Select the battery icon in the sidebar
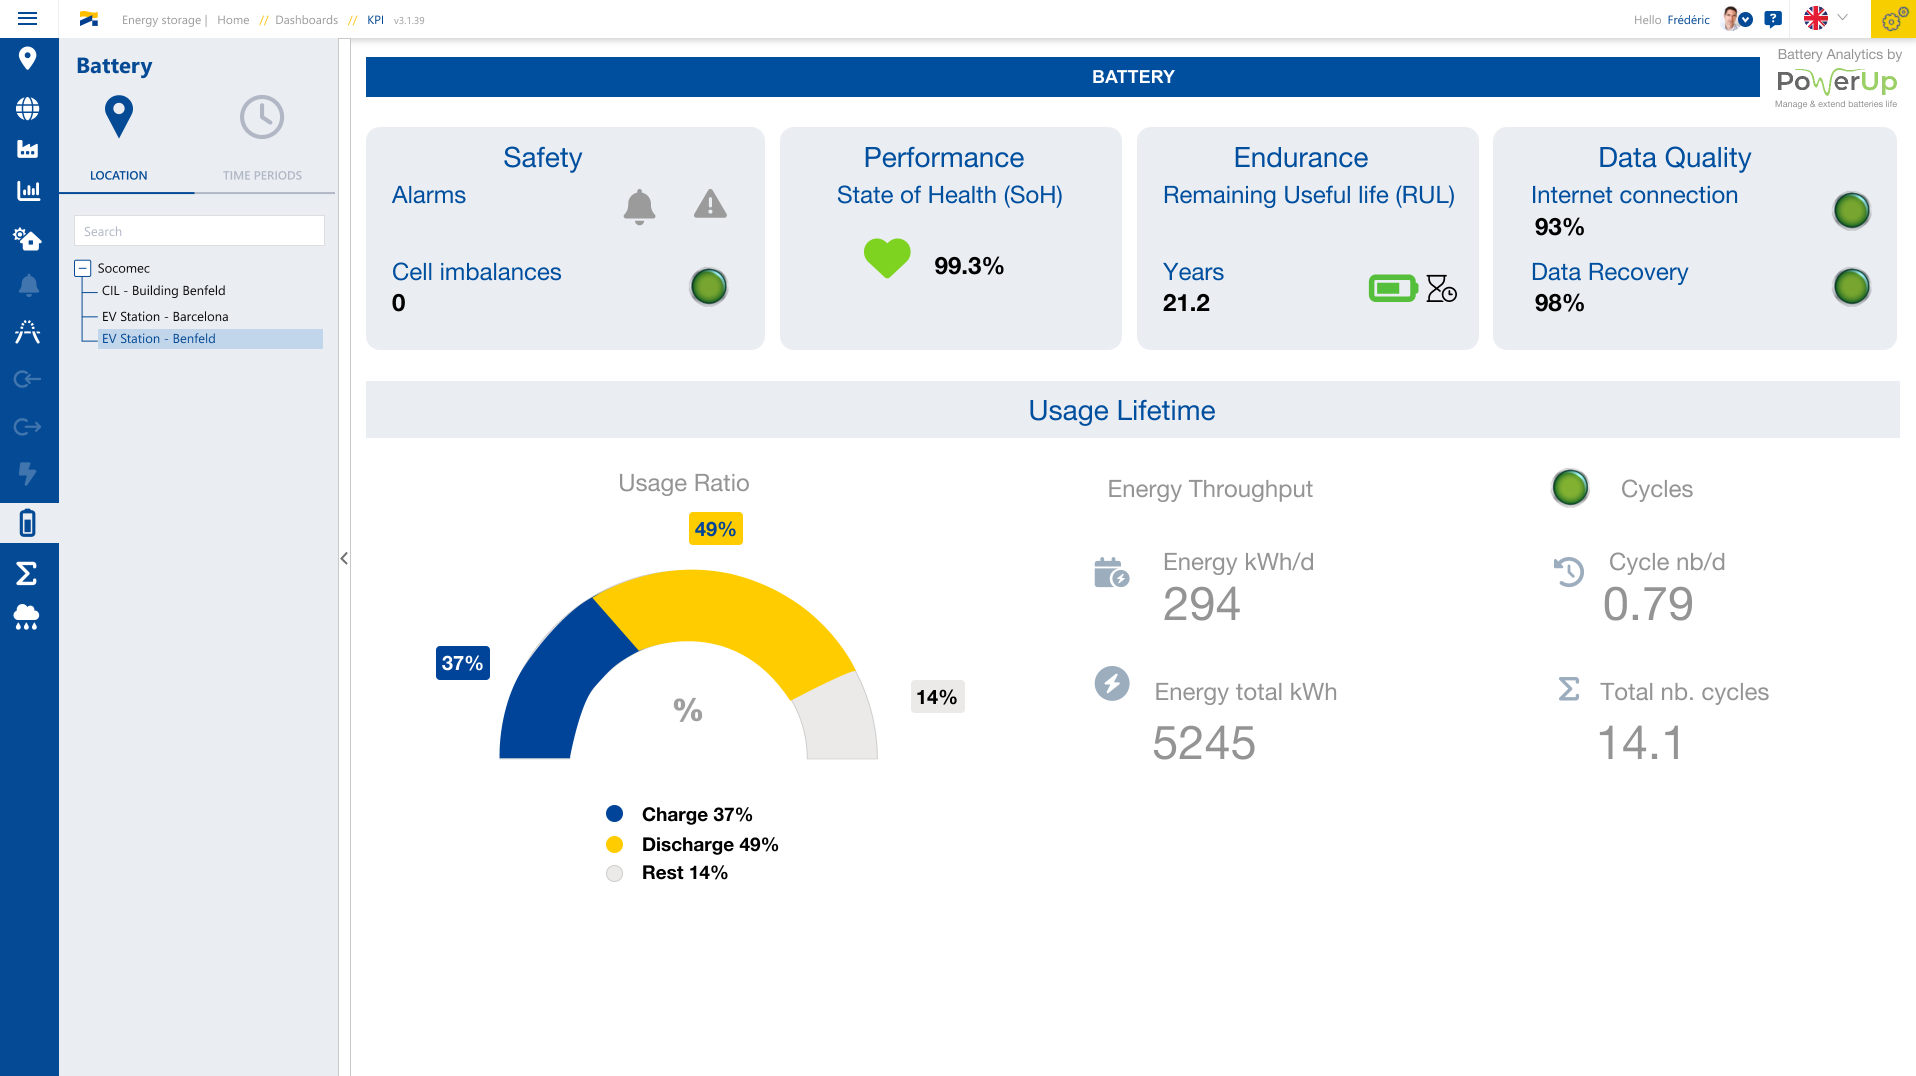This screenshot has width=1916, height=1076. point(27,521)
